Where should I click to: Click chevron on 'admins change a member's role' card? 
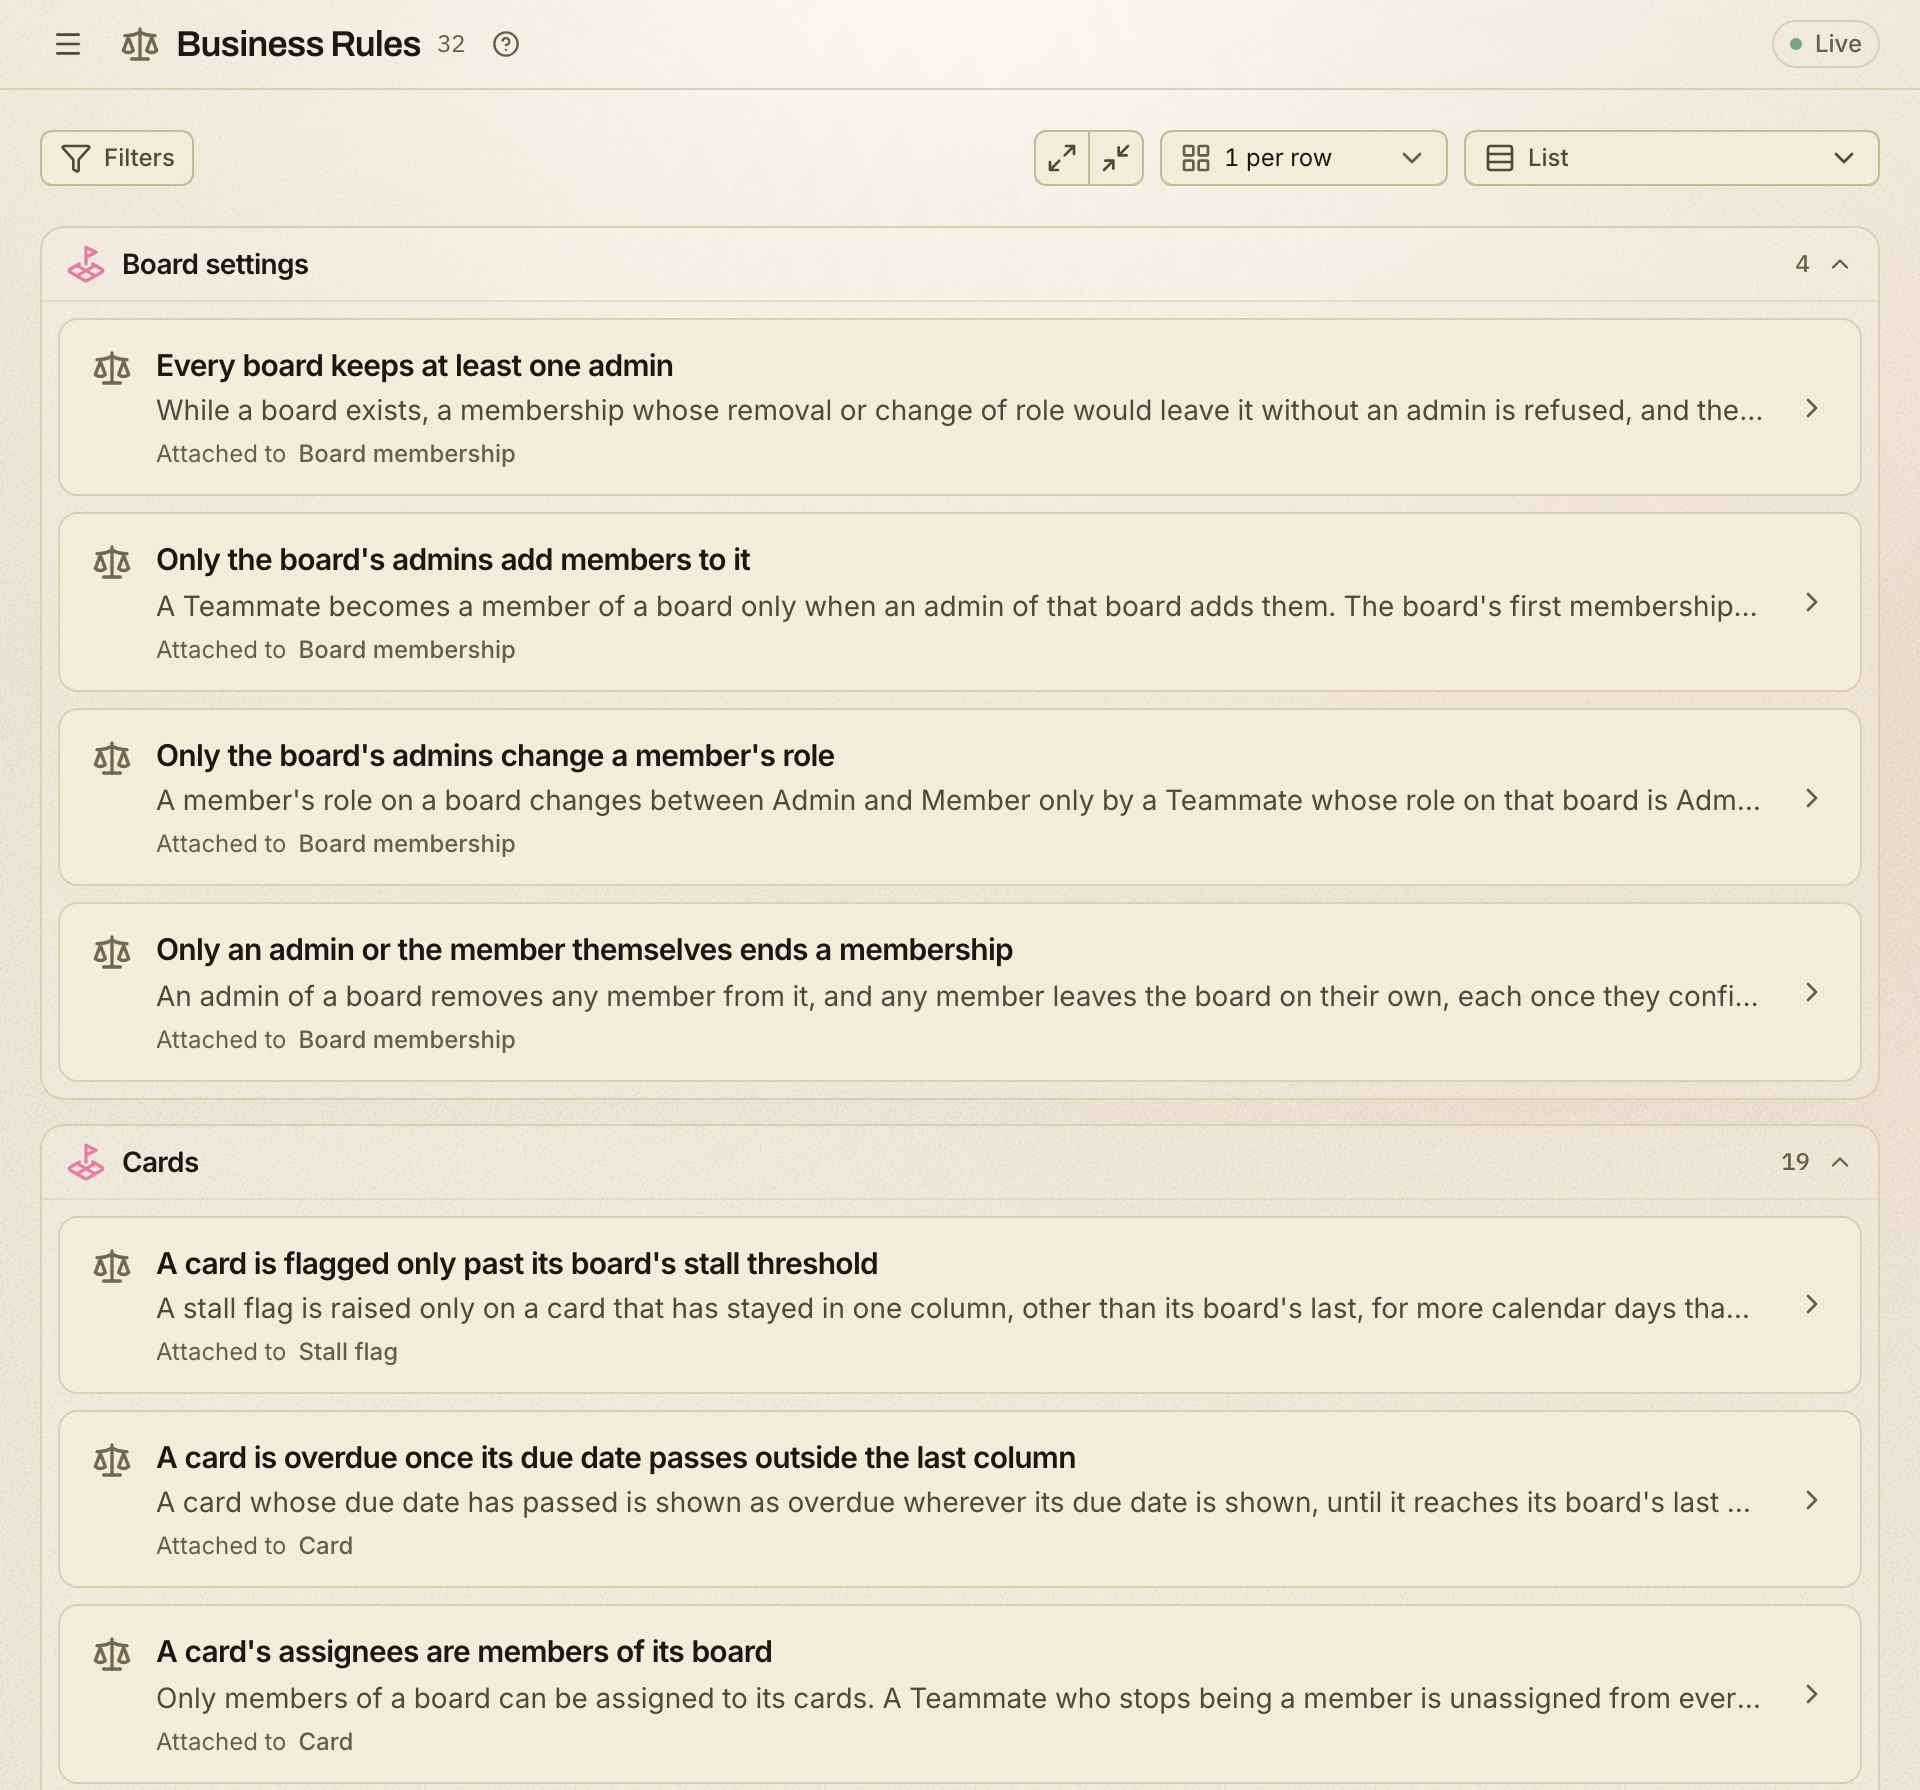(1812, 798)
